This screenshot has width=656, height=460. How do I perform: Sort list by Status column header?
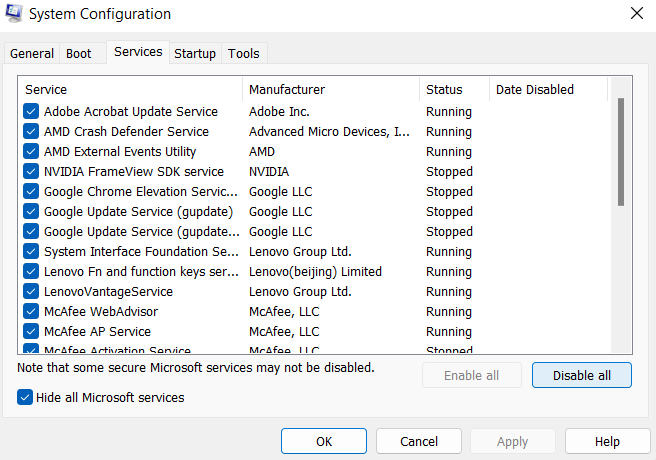click(x=454, y=90)
